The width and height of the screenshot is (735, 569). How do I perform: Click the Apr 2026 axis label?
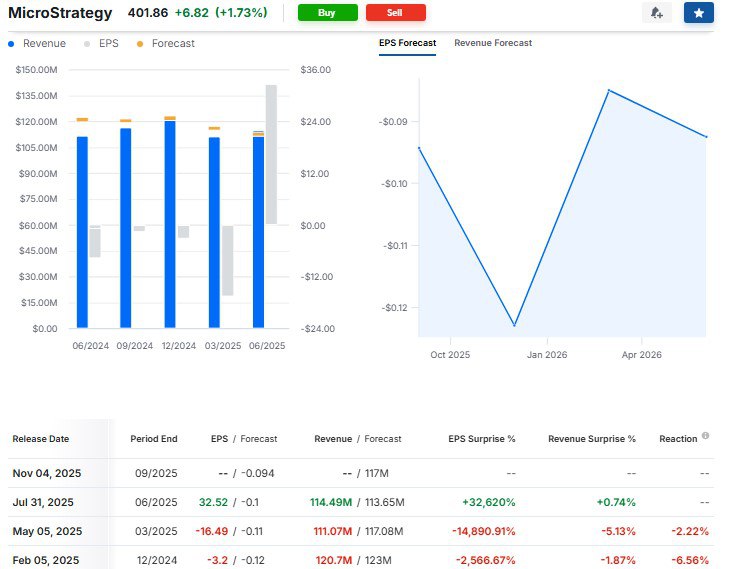pyautogui.click(x=642, y=355)
